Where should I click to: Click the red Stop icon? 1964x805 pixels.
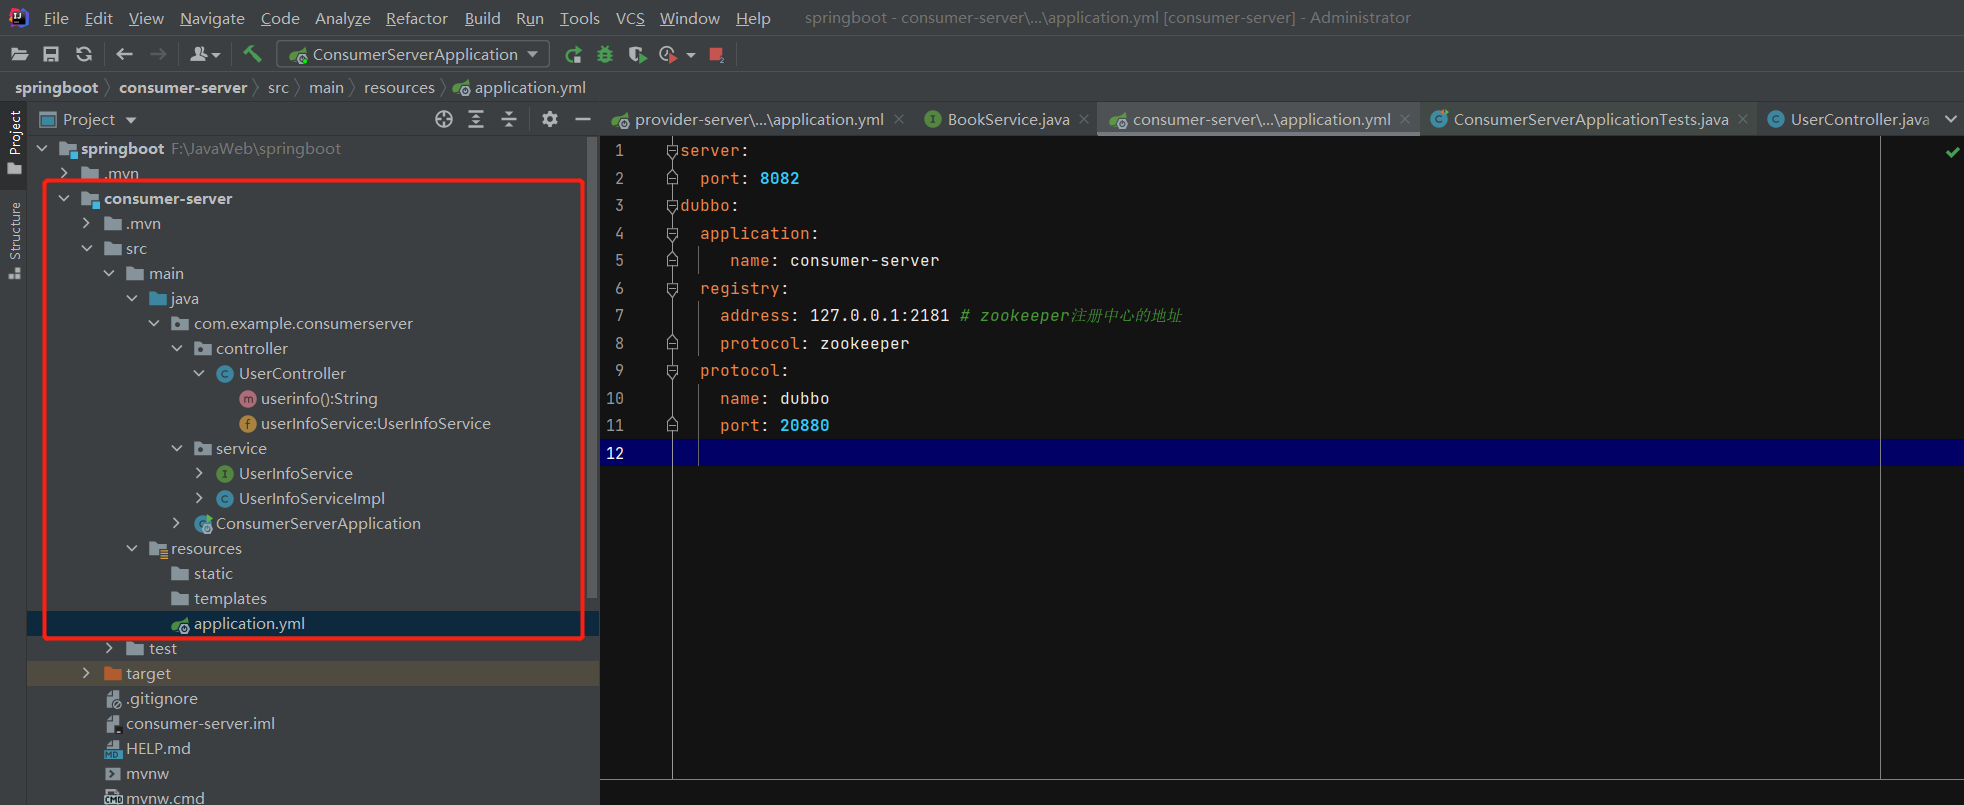point(717,54)
